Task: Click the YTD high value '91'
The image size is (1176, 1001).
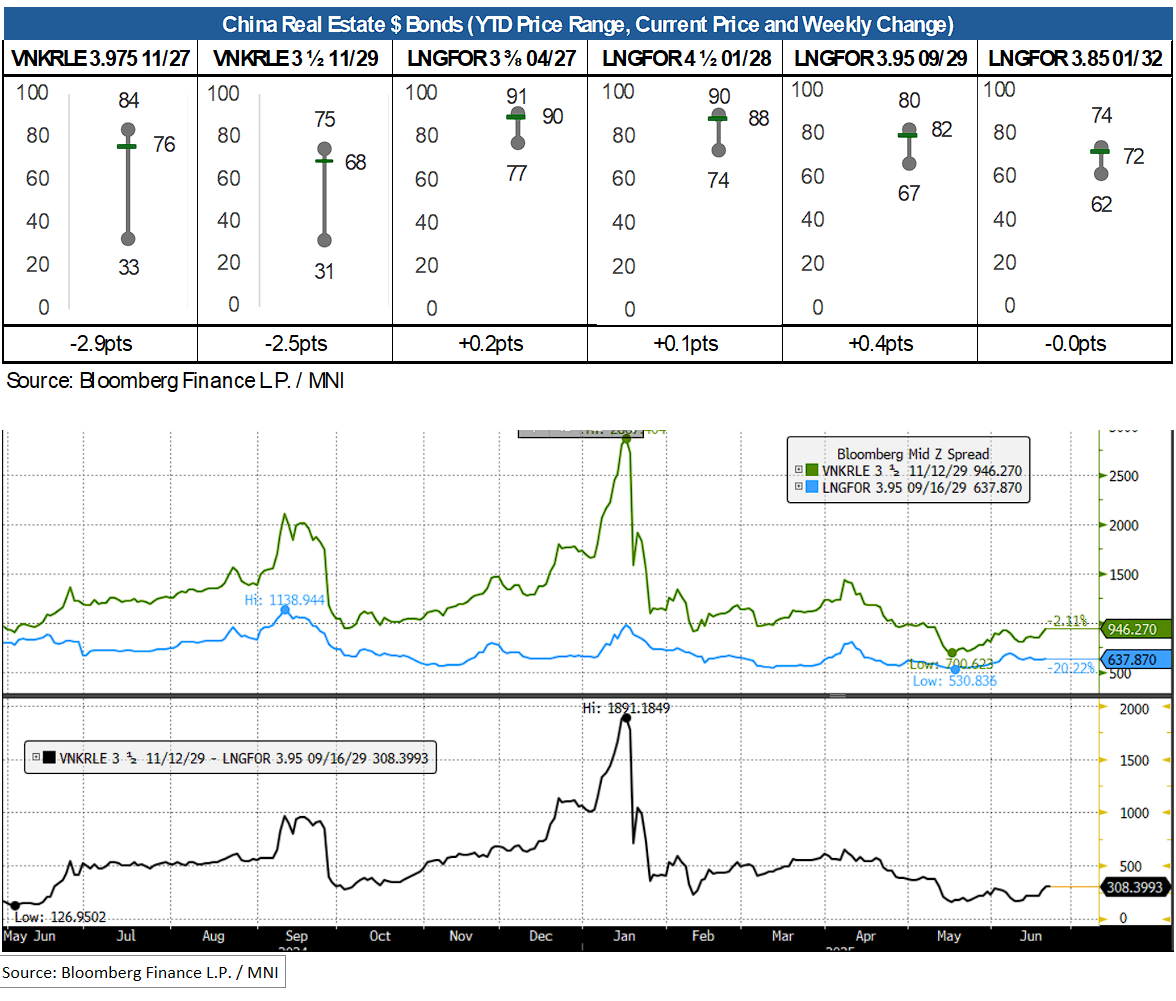Action: (517, 96)
